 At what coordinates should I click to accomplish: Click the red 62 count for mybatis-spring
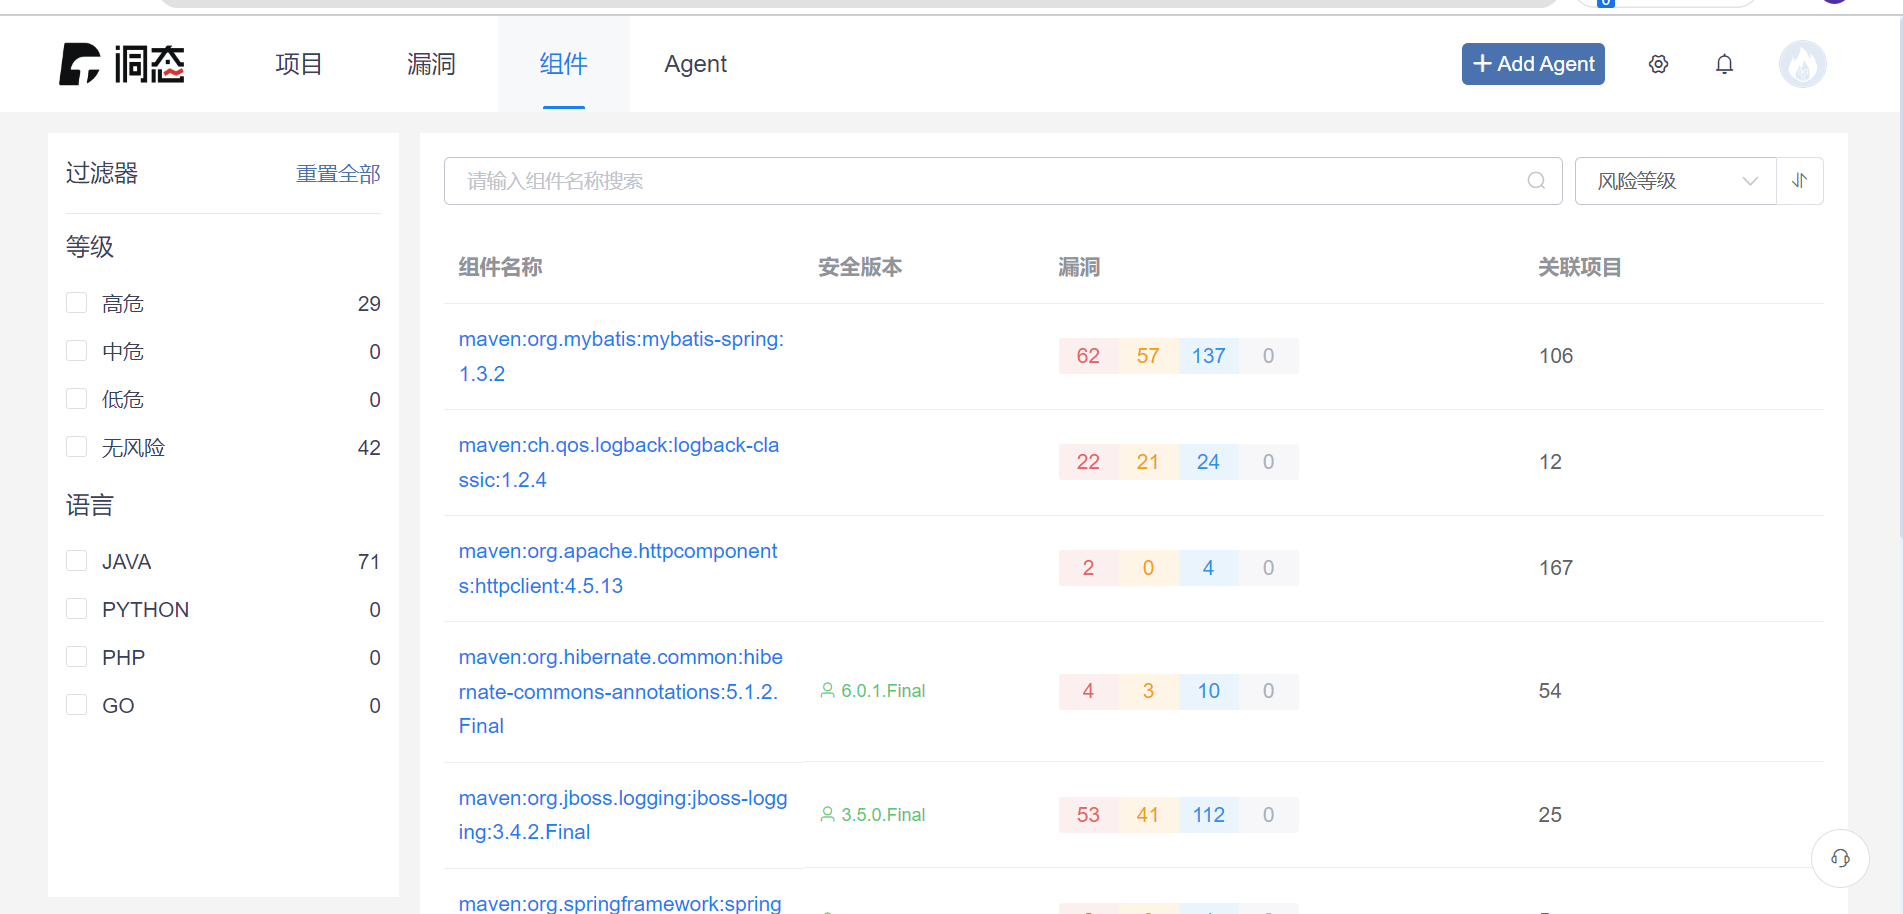click(x=1088, y=356)
